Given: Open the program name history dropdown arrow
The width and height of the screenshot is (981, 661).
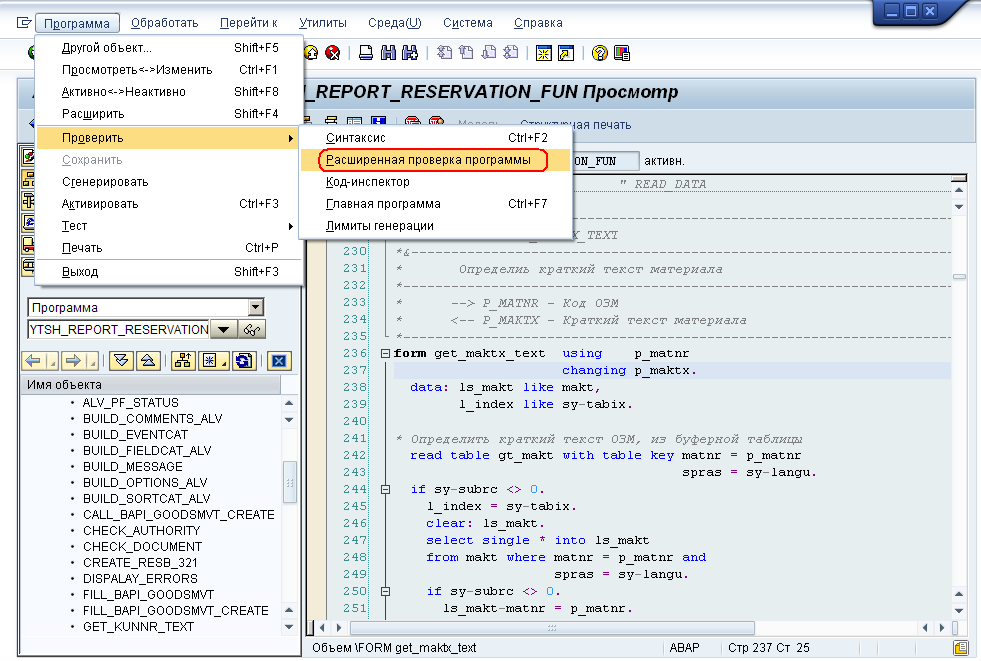Looking at the screenshot, I should (x=222, y=330).
